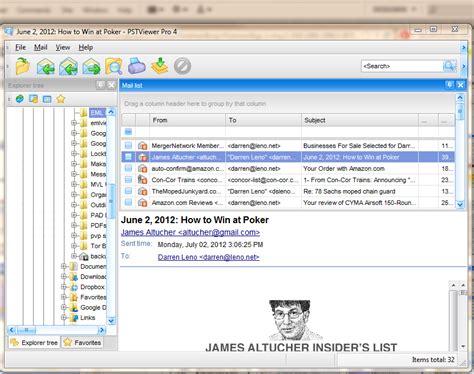
Task: Click the globe icon in Explorer tree toolbar
Action: (x=20, y=99)
